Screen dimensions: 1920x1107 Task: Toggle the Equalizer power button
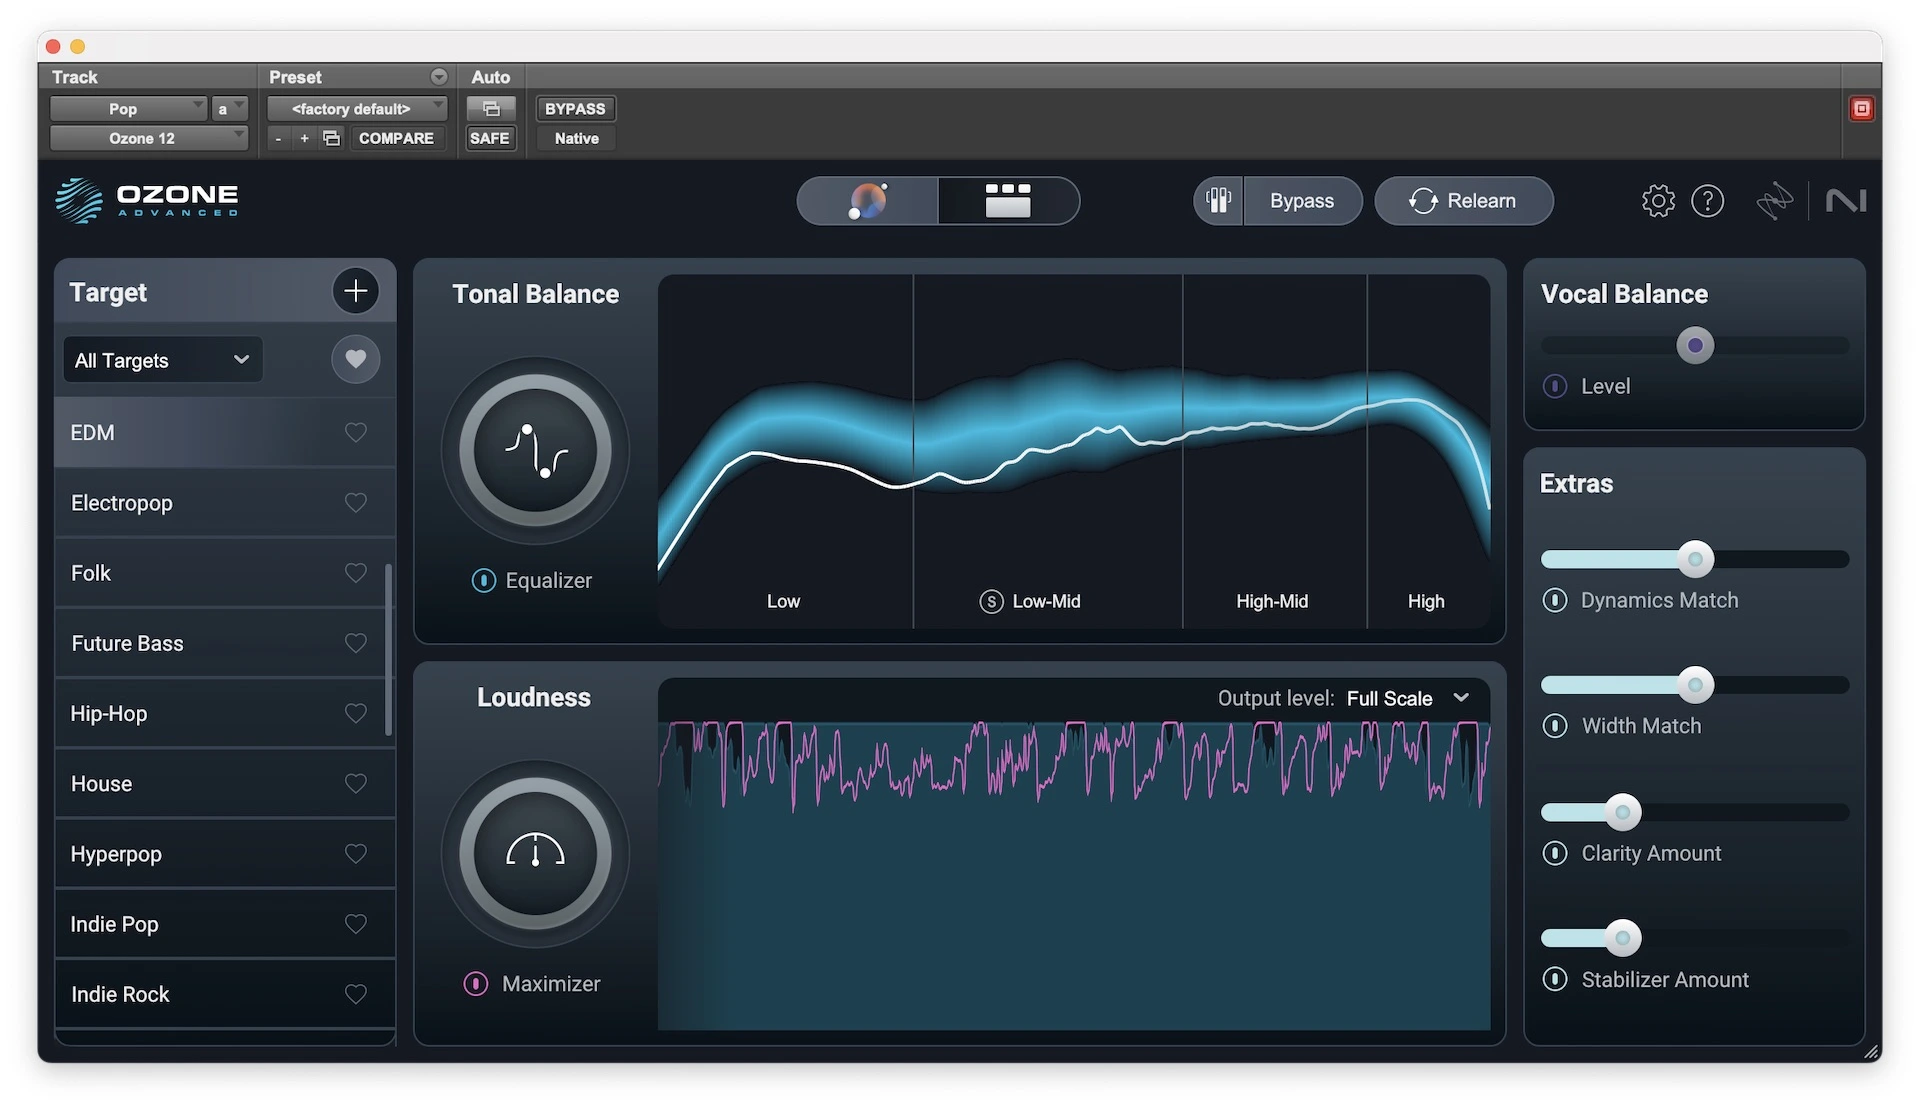tap(483, 580)
